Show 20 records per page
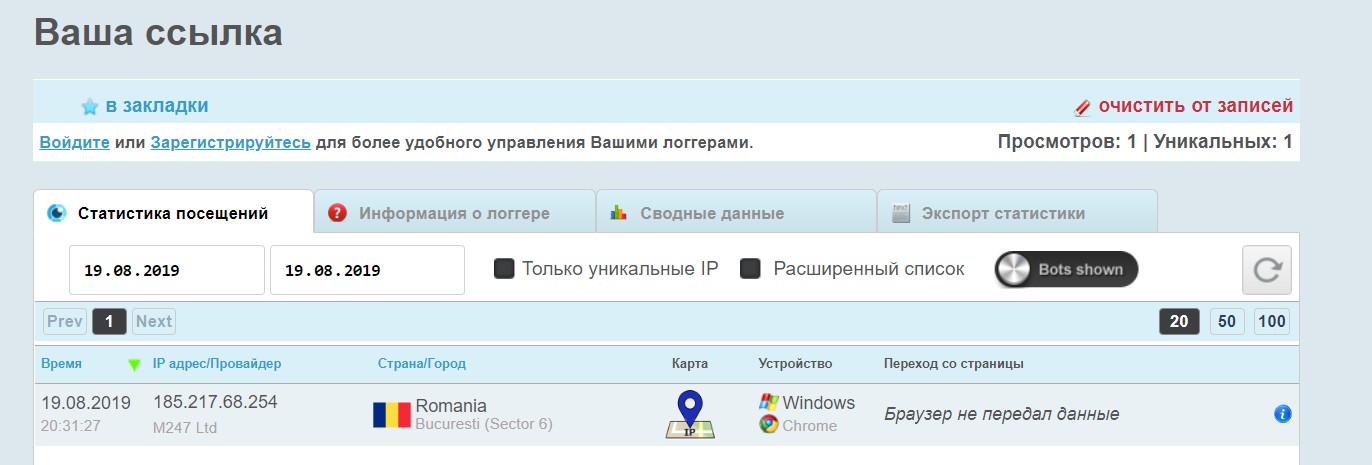Image resolution: width=1372 pixels, height=465 pixels. (x=1180, y=321)
